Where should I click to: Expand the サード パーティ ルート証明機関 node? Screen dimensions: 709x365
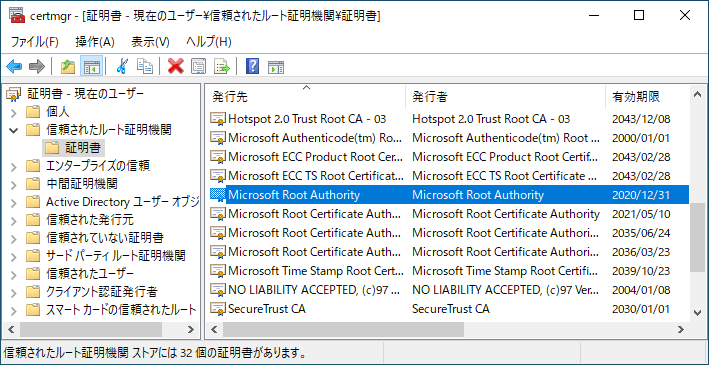[x=14, y=256]
